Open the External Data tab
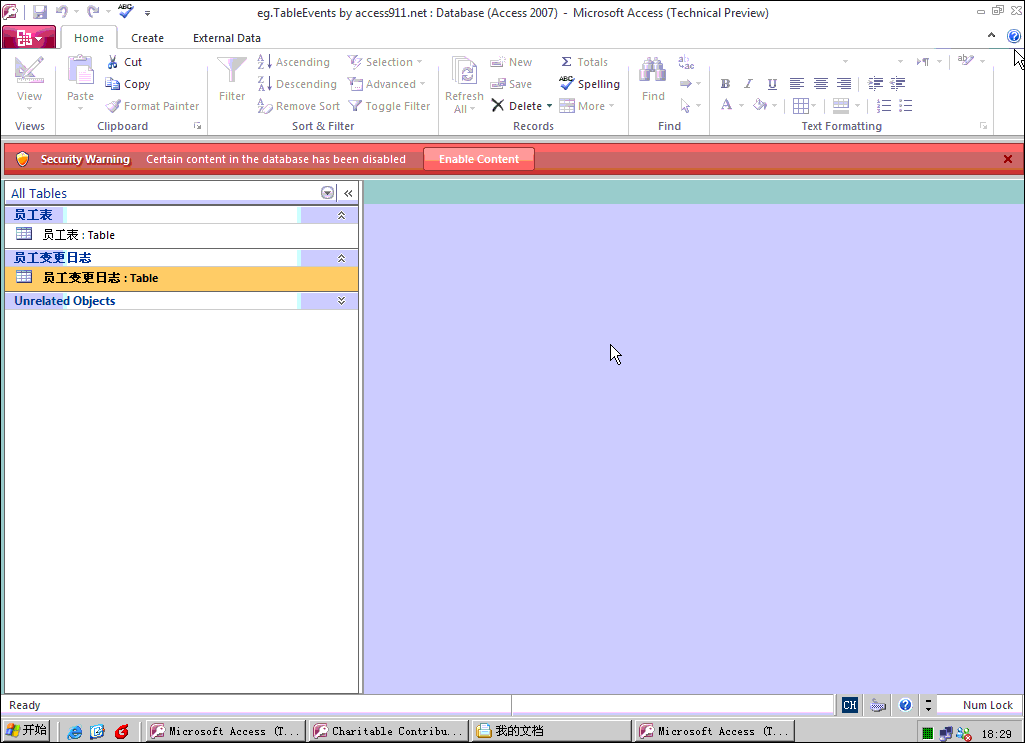1025x743 pixels. 227,38
